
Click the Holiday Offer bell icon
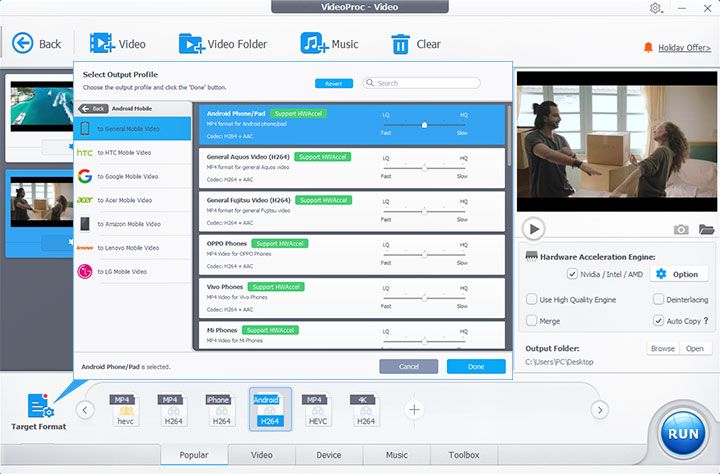[648, 47]
